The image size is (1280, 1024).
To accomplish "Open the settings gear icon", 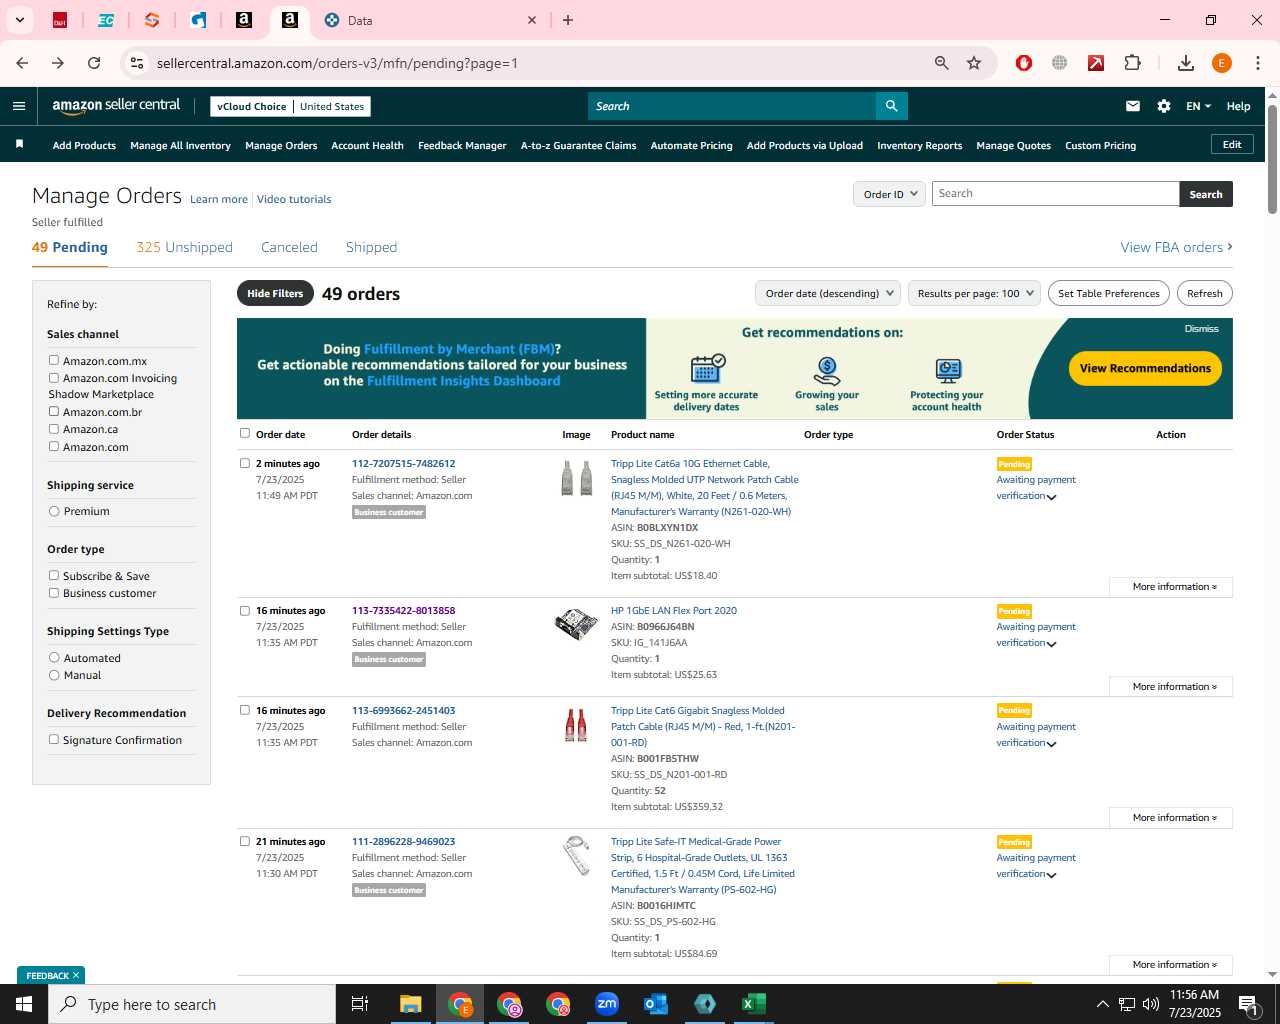I will tap(1164, 106).
